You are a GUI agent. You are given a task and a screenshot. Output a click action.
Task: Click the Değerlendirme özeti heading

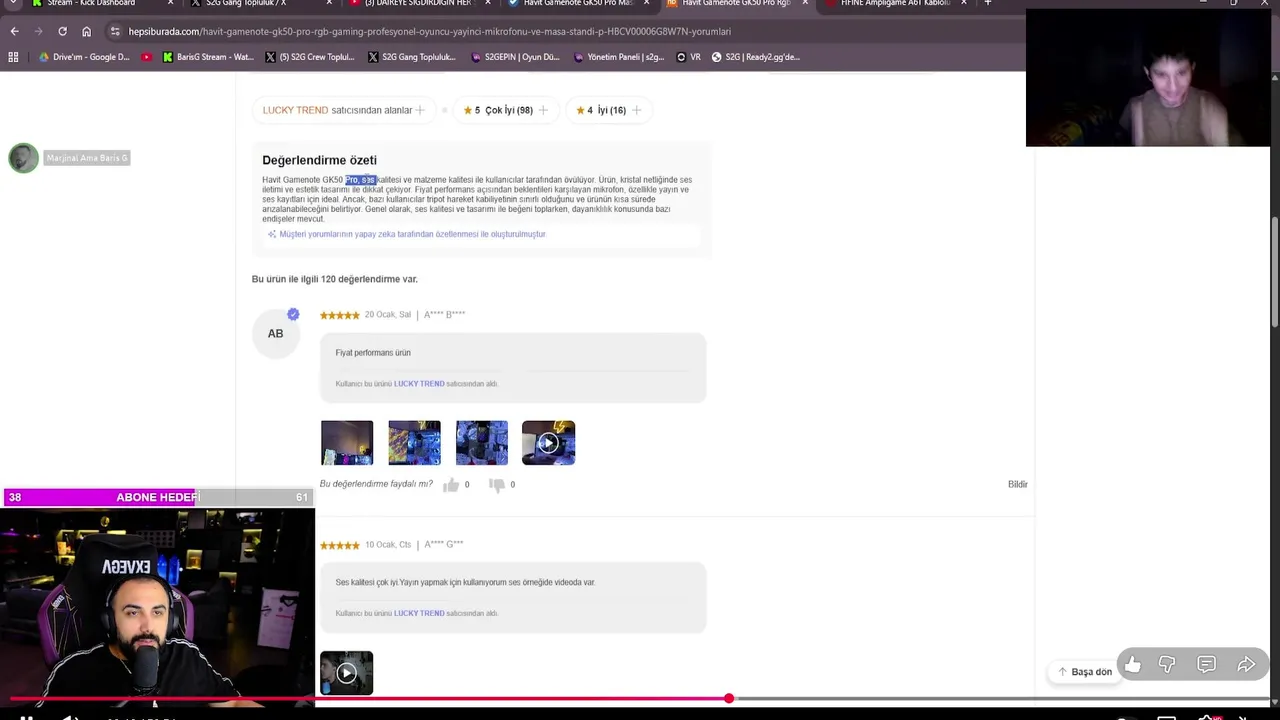point(319,160)
